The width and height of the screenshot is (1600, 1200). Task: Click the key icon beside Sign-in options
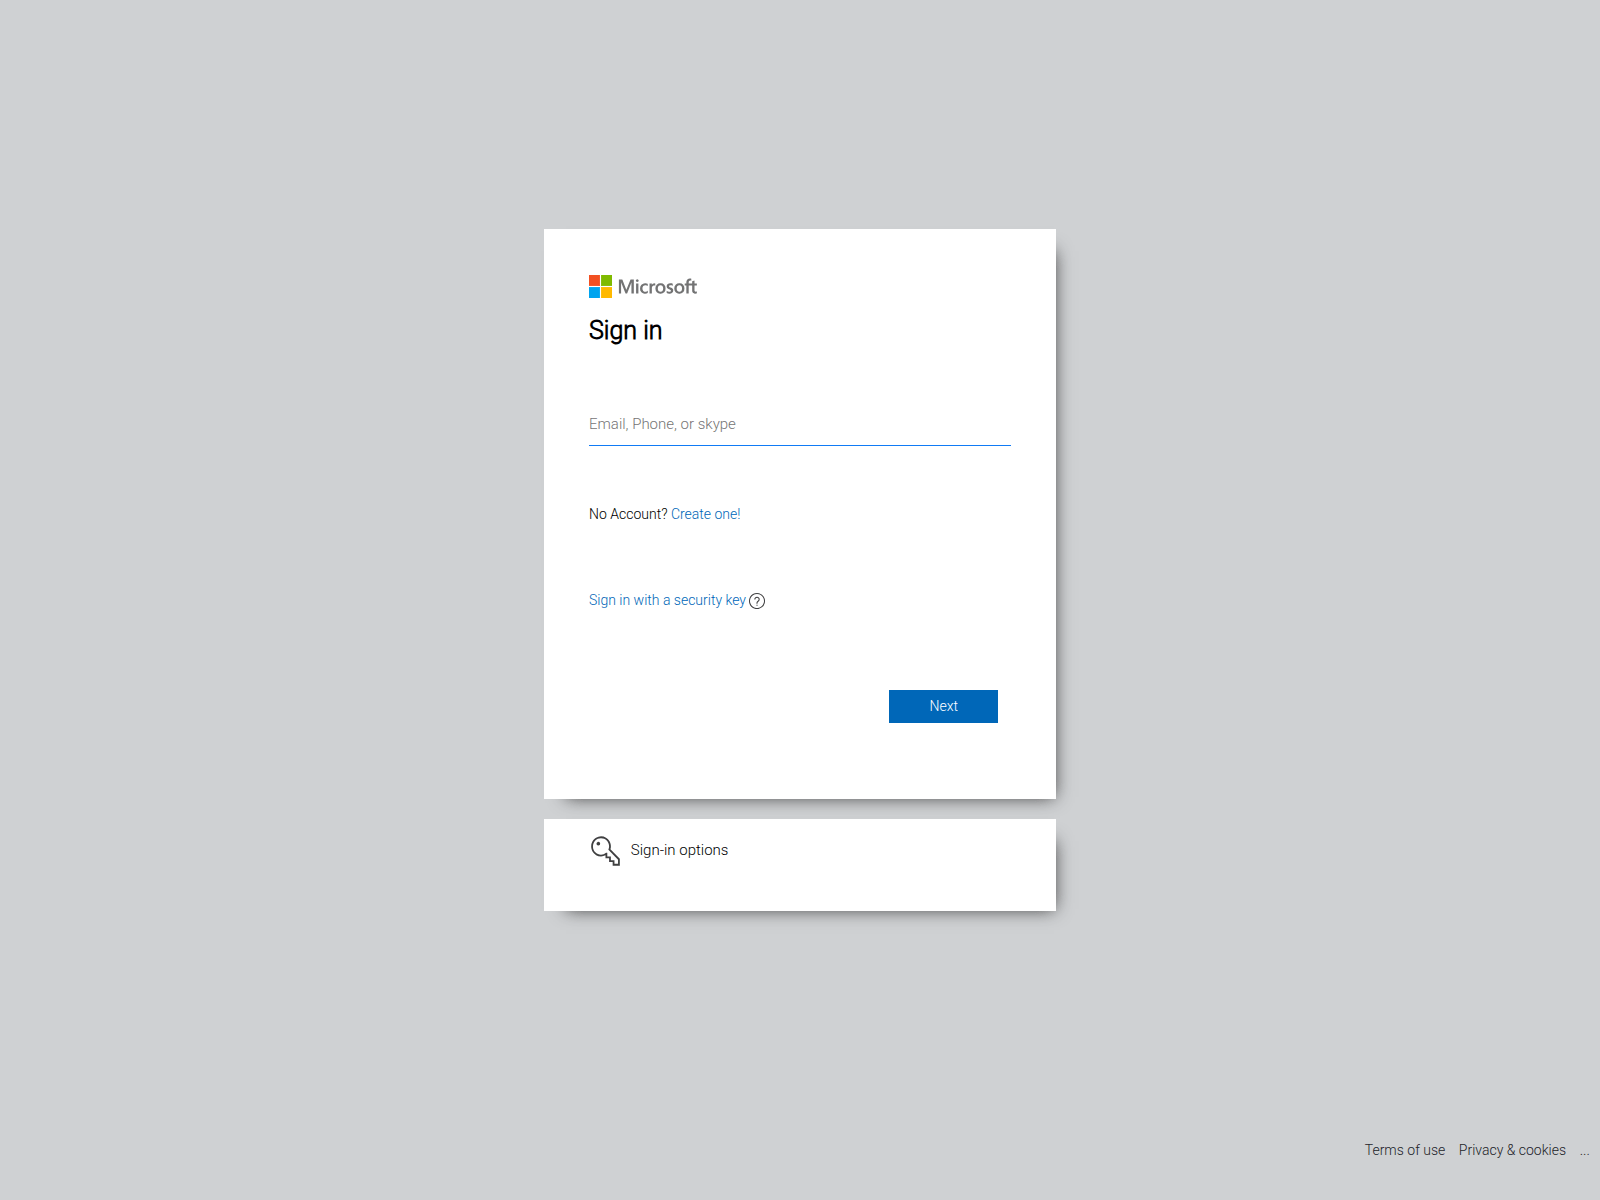pos(605,851)
